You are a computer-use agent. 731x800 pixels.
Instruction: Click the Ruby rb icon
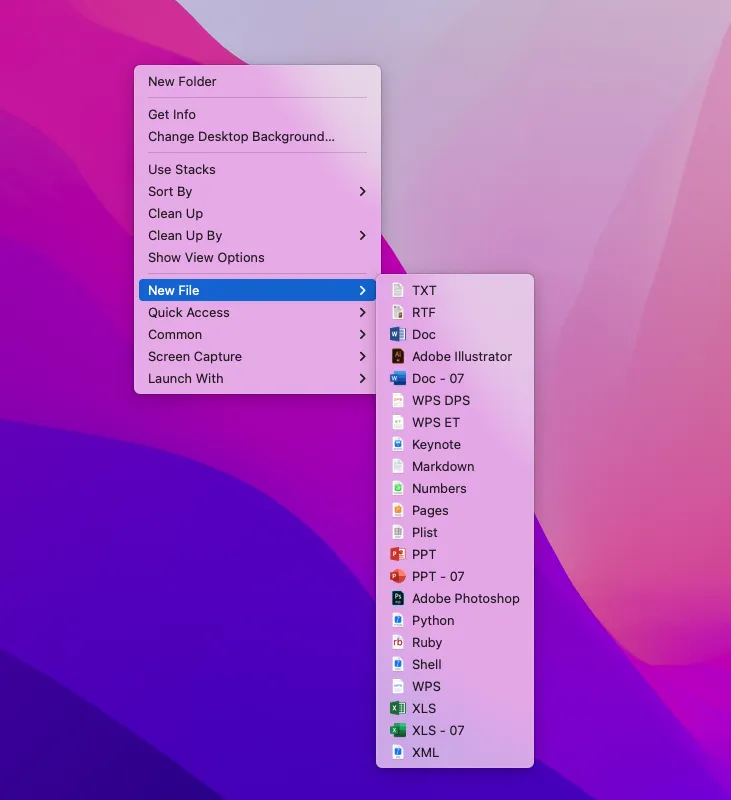coord(398,642)
